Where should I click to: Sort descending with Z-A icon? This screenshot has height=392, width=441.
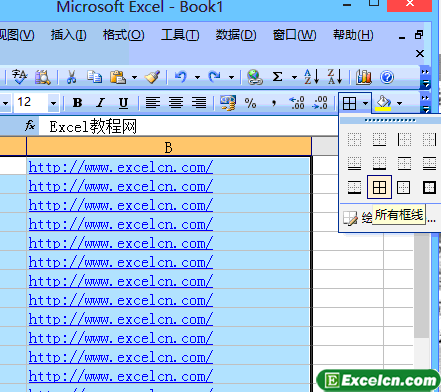335,77
